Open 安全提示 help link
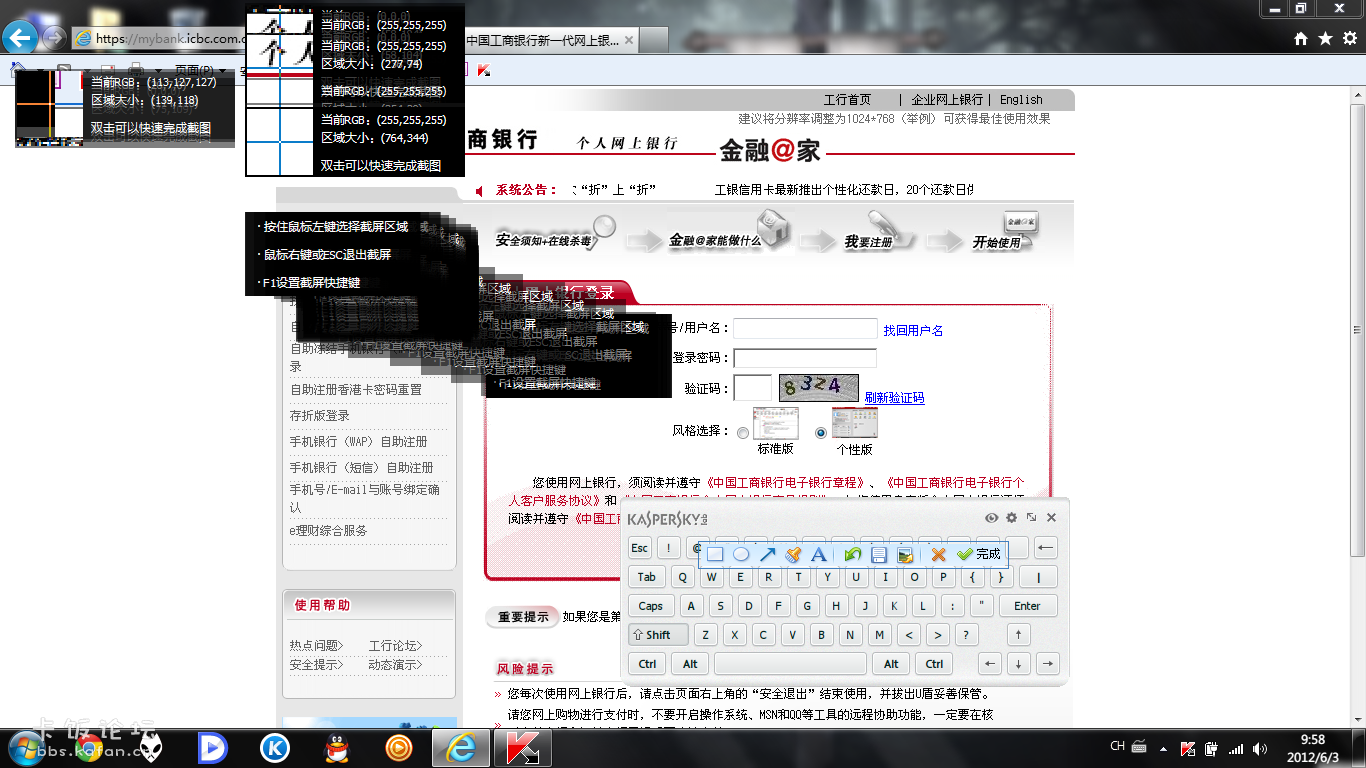Screen dimensions: 1366x768 coord(316,664)
